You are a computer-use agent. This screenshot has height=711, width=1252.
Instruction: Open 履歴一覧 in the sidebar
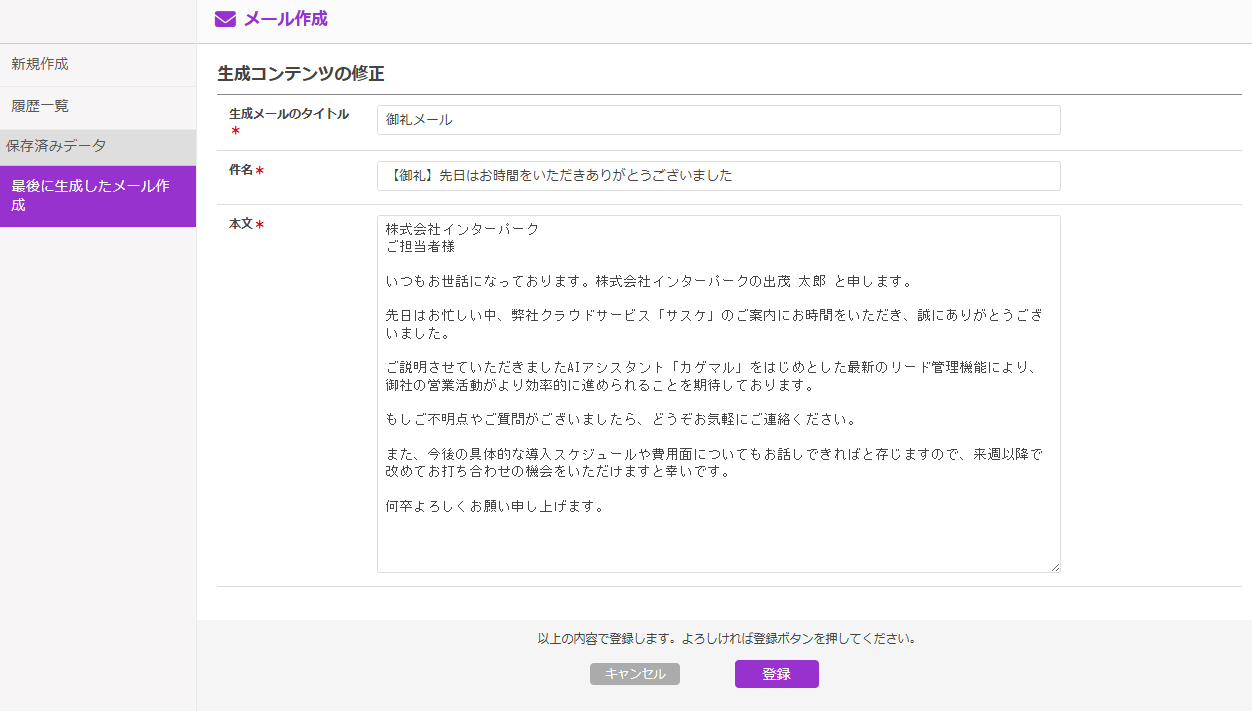pos(40,106)
